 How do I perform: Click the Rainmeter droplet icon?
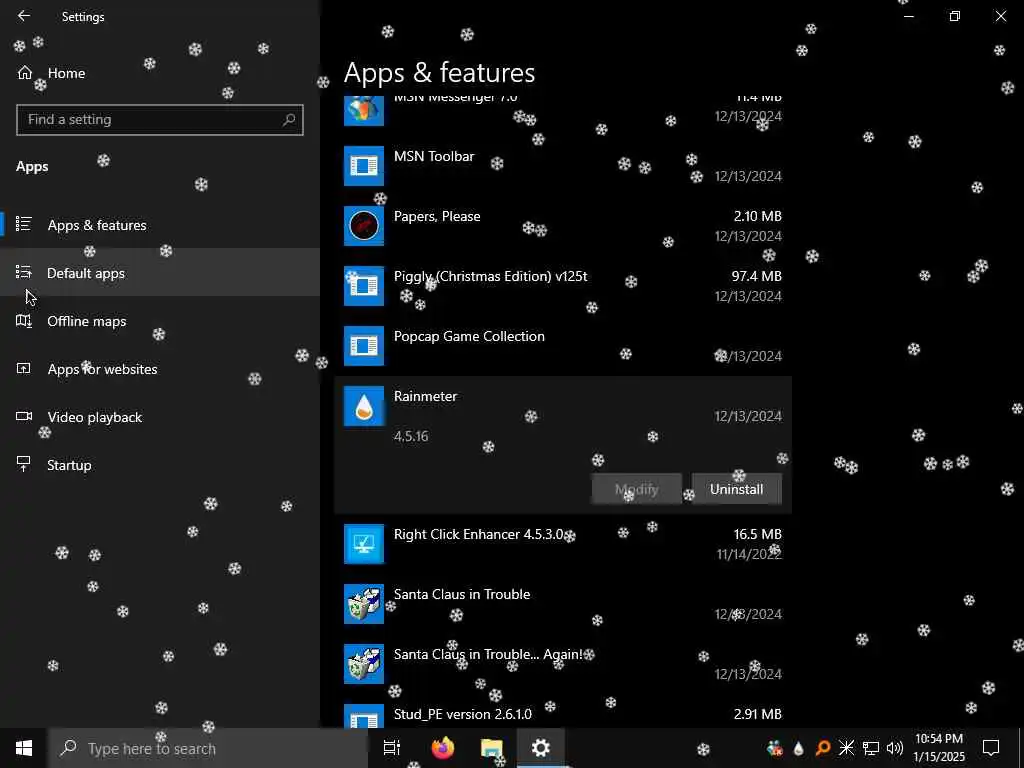click(364, 406)
